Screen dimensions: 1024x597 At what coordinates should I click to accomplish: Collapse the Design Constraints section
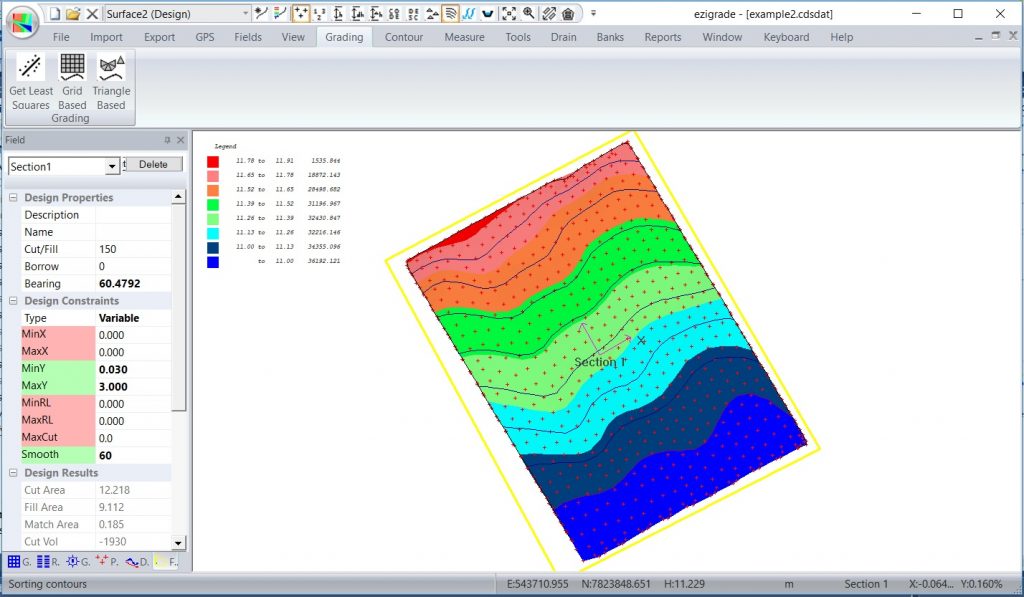point(13,301)
